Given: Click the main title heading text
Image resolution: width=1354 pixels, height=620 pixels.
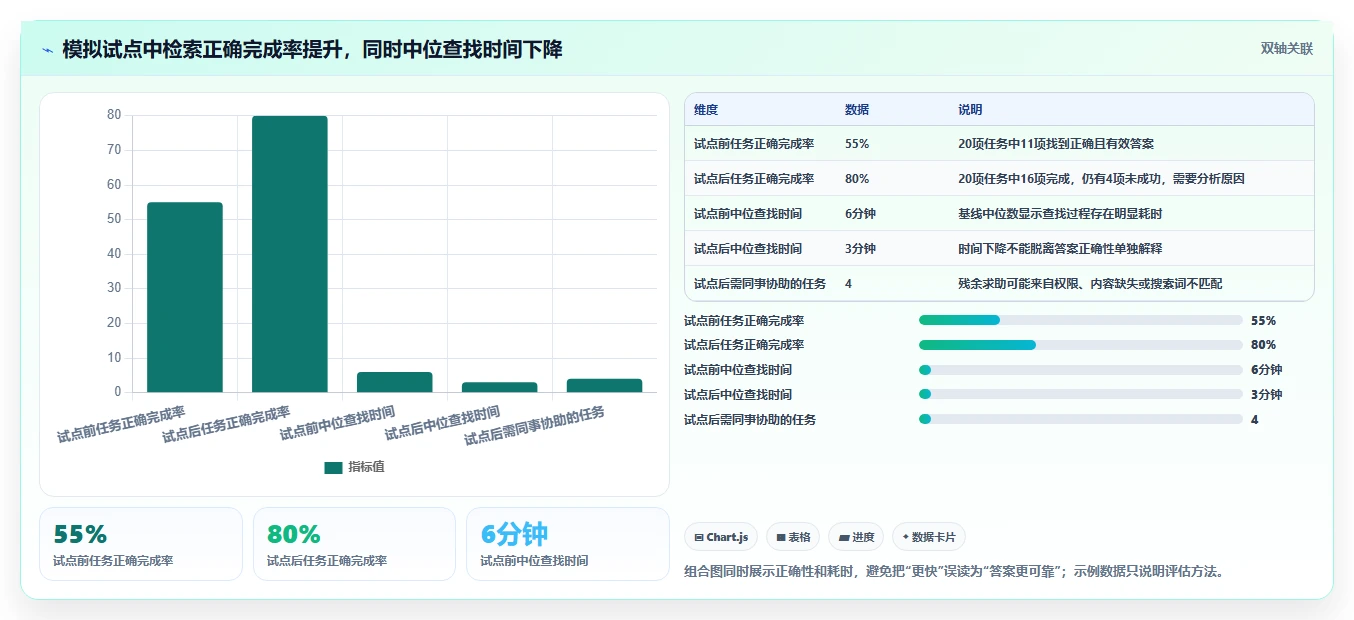Looking at the screenshot, I should [312, 50].
